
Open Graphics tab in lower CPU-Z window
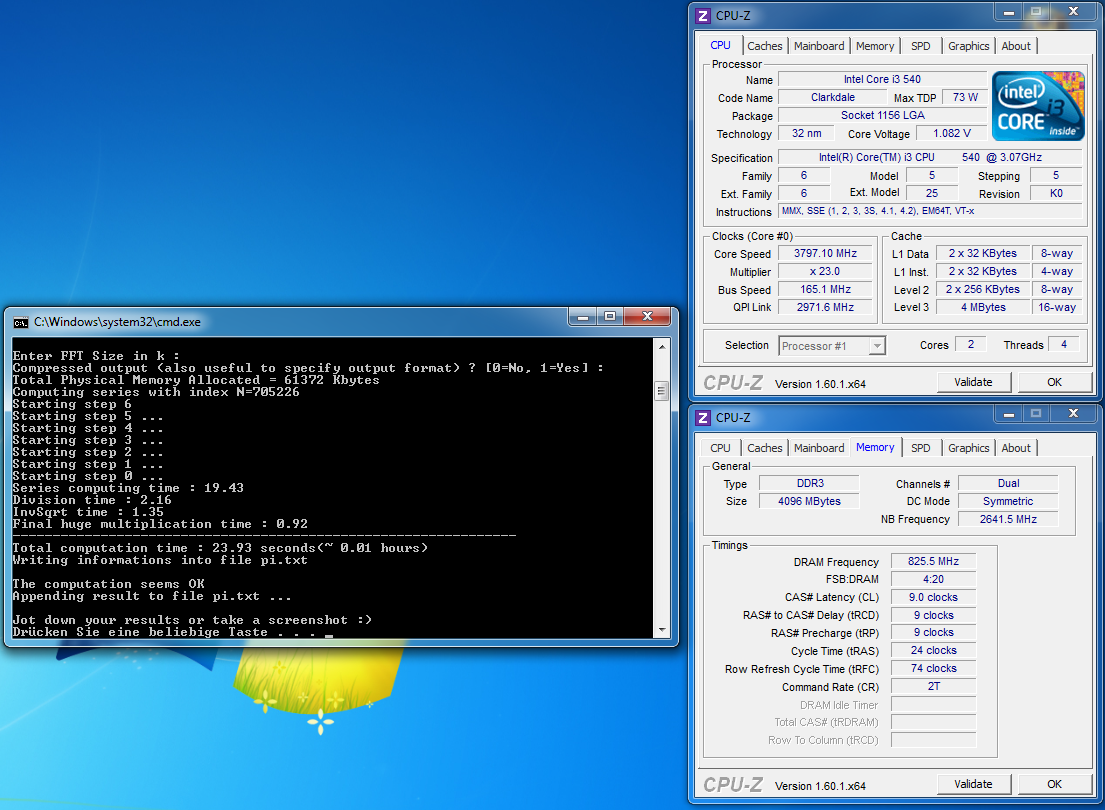click(968, 448)
